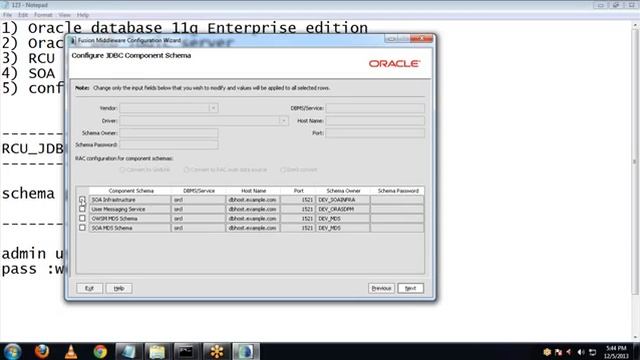Click the network tray icon beside the clock
640x360 pixels.
click(593, 352)
